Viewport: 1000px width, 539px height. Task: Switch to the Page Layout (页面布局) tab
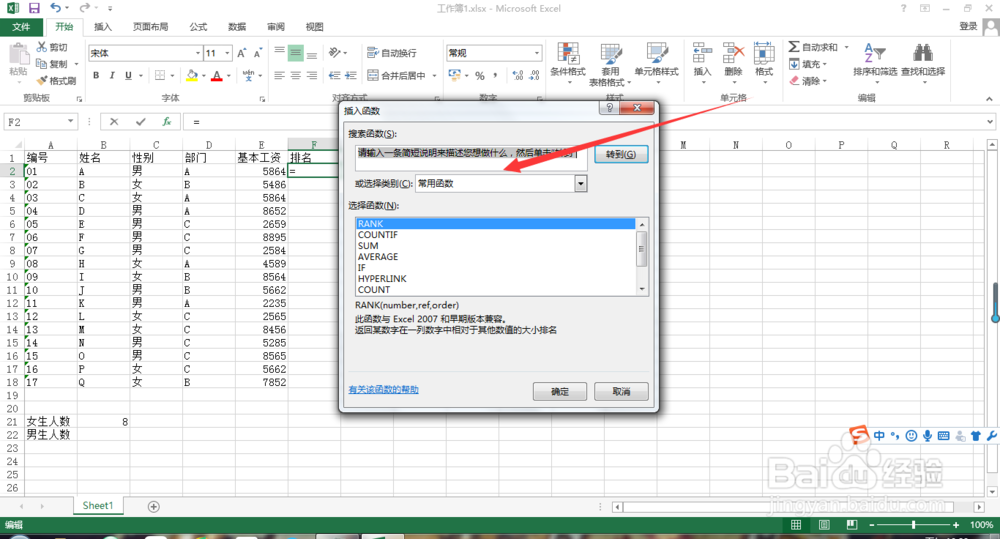pyautogui.click(x=151, y=27)
